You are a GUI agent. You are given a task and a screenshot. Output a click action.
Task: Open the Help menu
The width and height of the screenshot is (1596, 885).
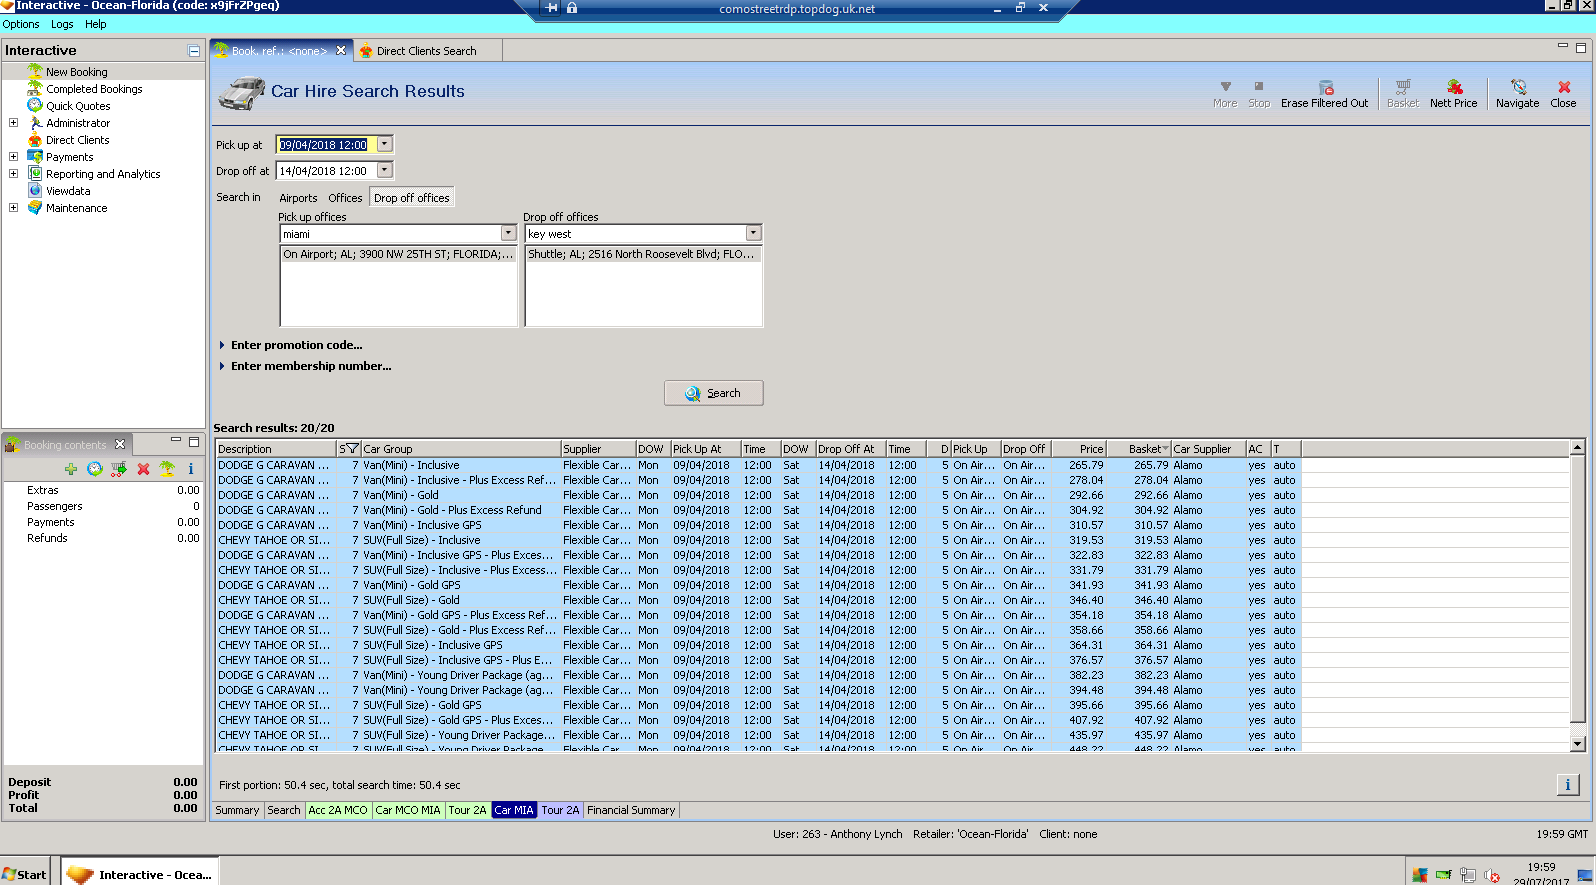point(96,24)
